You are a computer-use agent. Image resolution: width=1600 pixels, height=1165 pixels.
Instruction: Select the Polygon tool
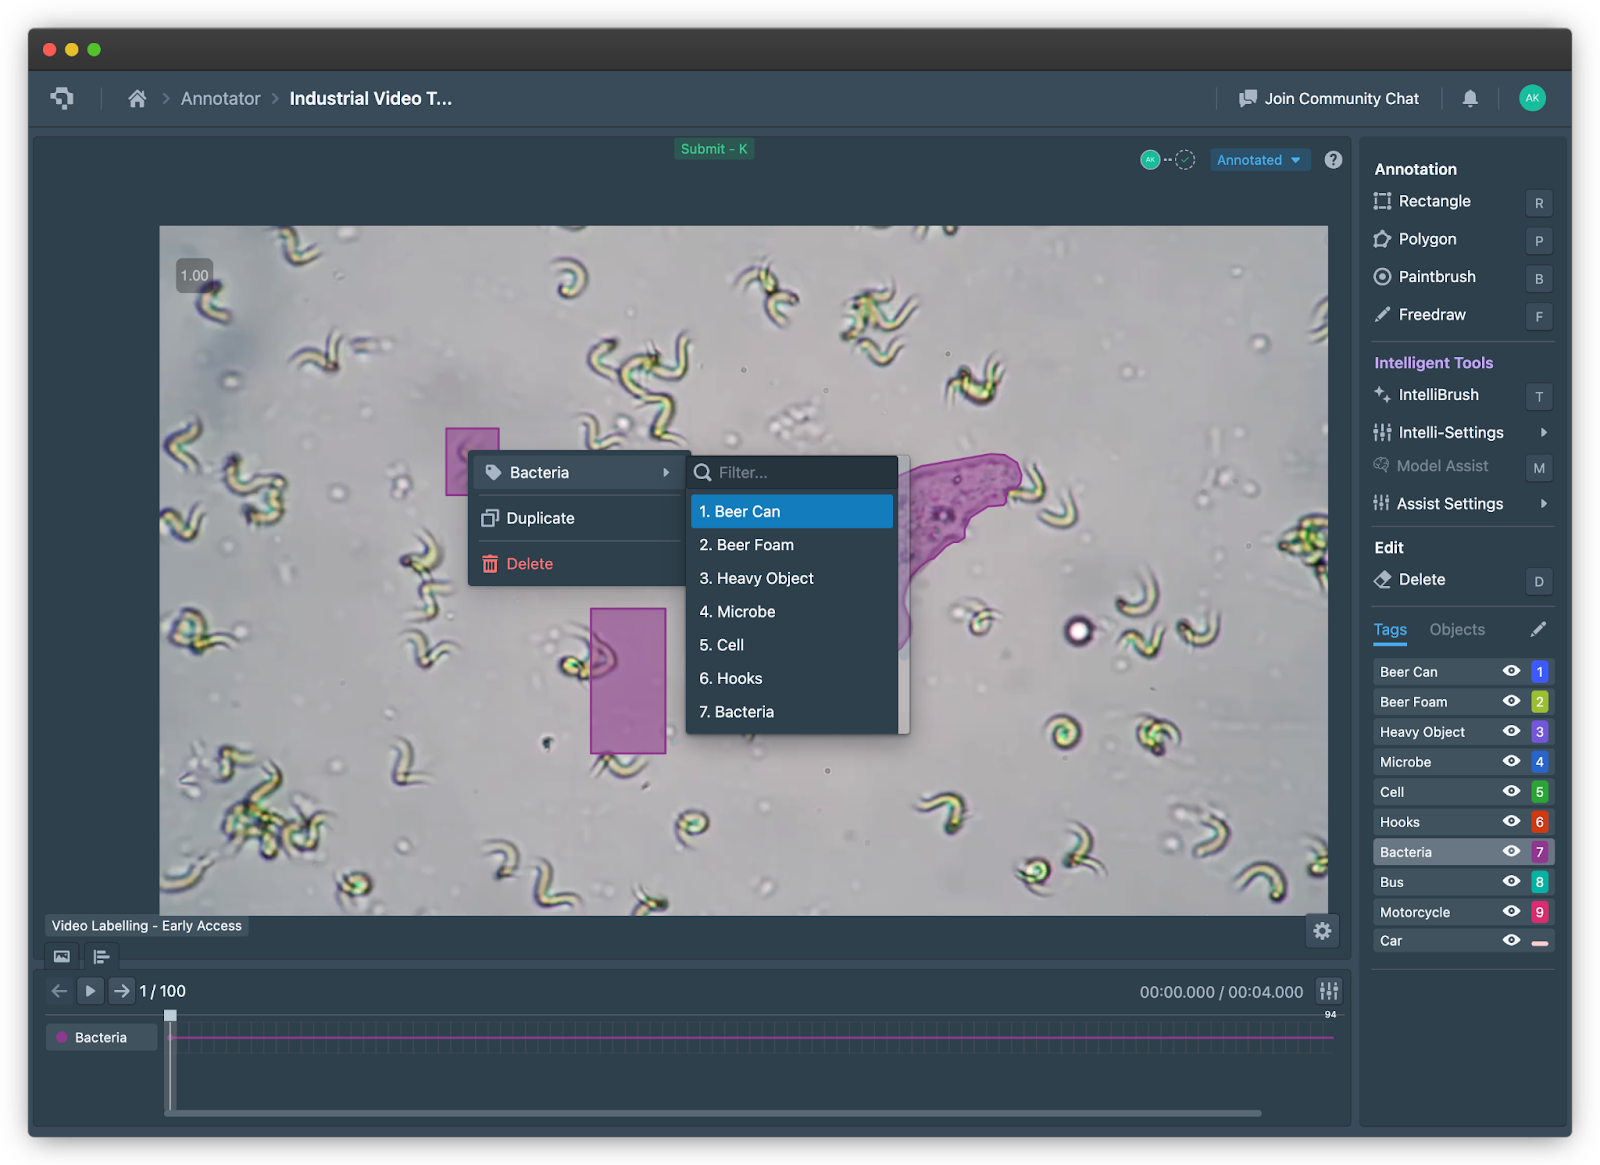[x=1427, y=239]
